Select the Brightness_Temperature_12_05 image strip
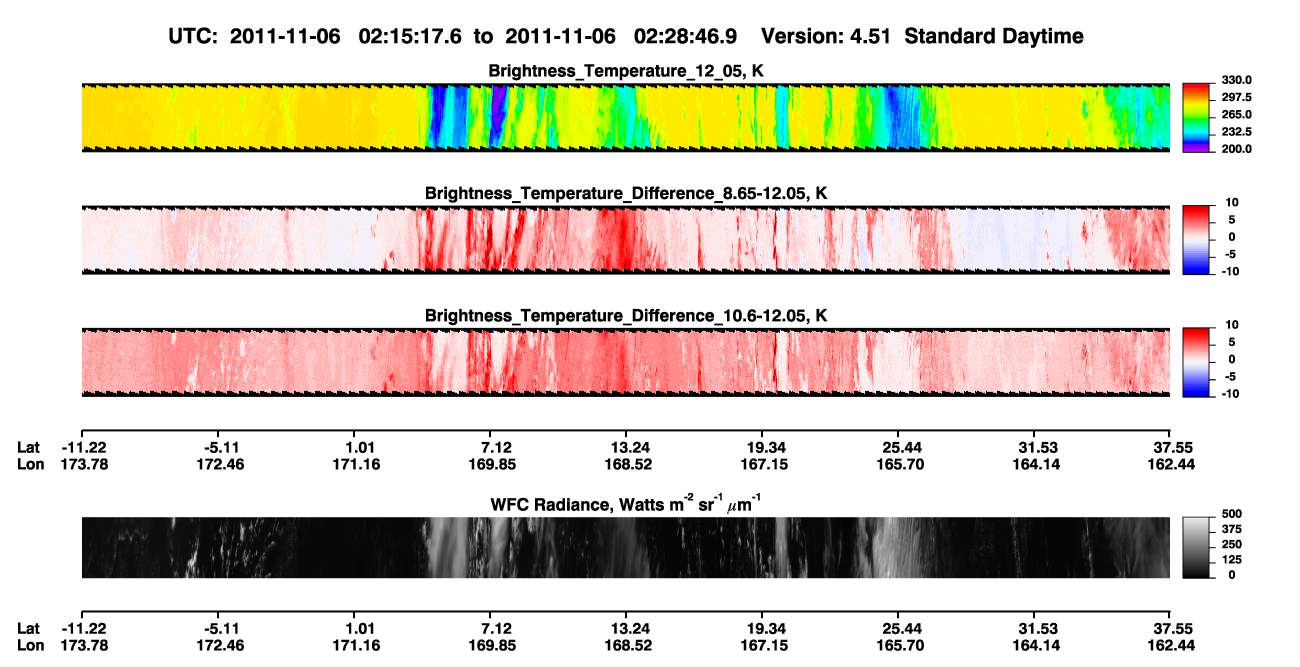This screenshot has height=667, width=1300. point(625,117)
